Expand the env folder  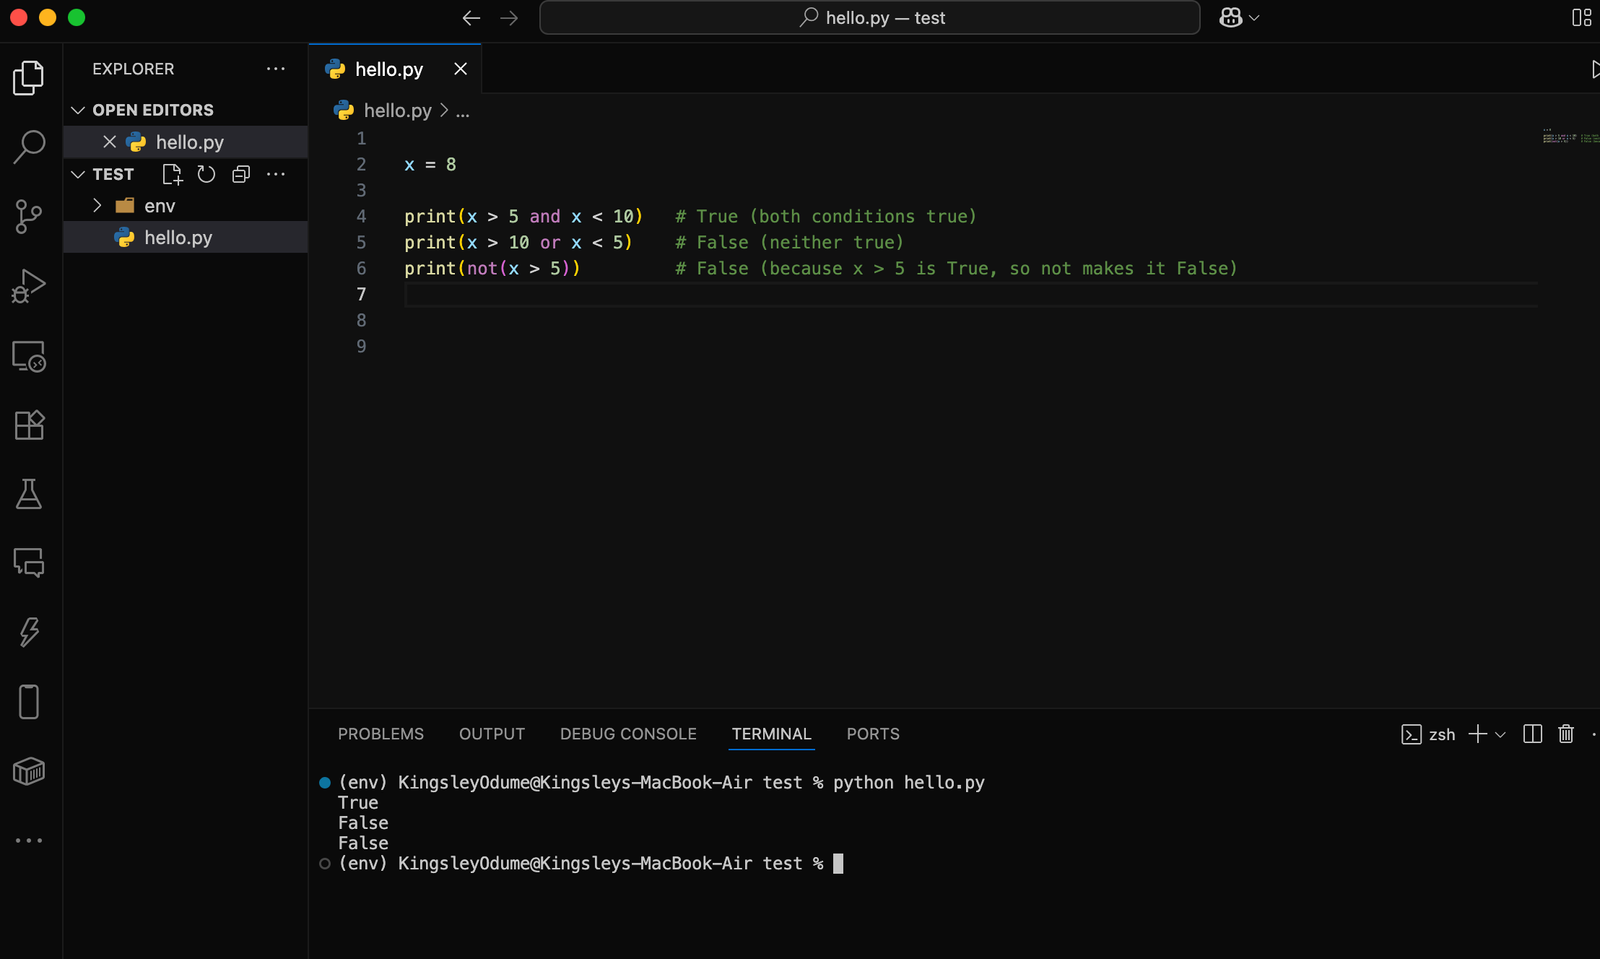click(x=97, y=205)
